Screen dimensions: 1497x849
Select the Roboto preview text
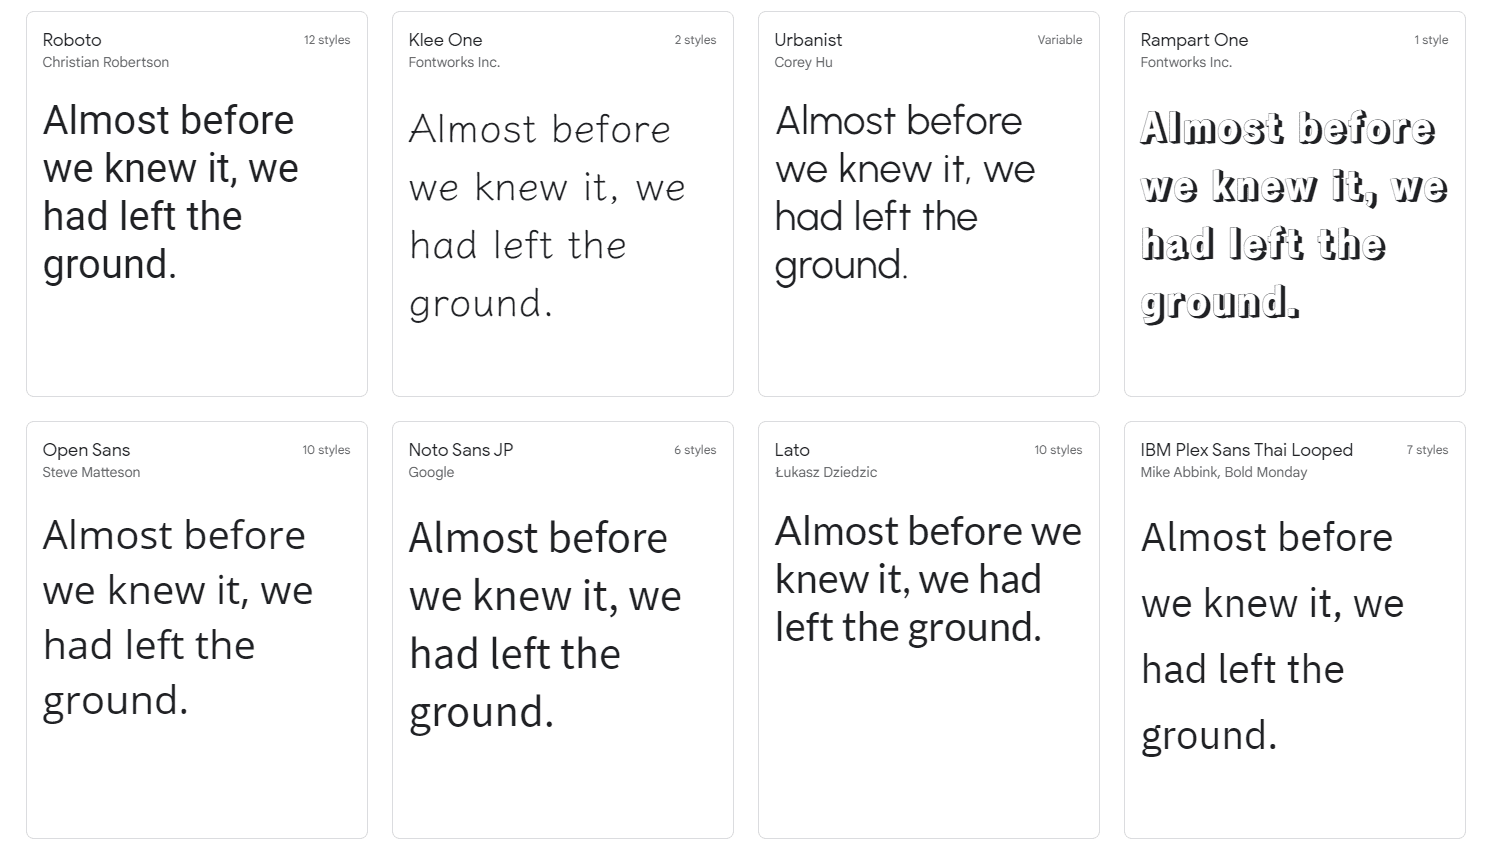coord(170,192)
